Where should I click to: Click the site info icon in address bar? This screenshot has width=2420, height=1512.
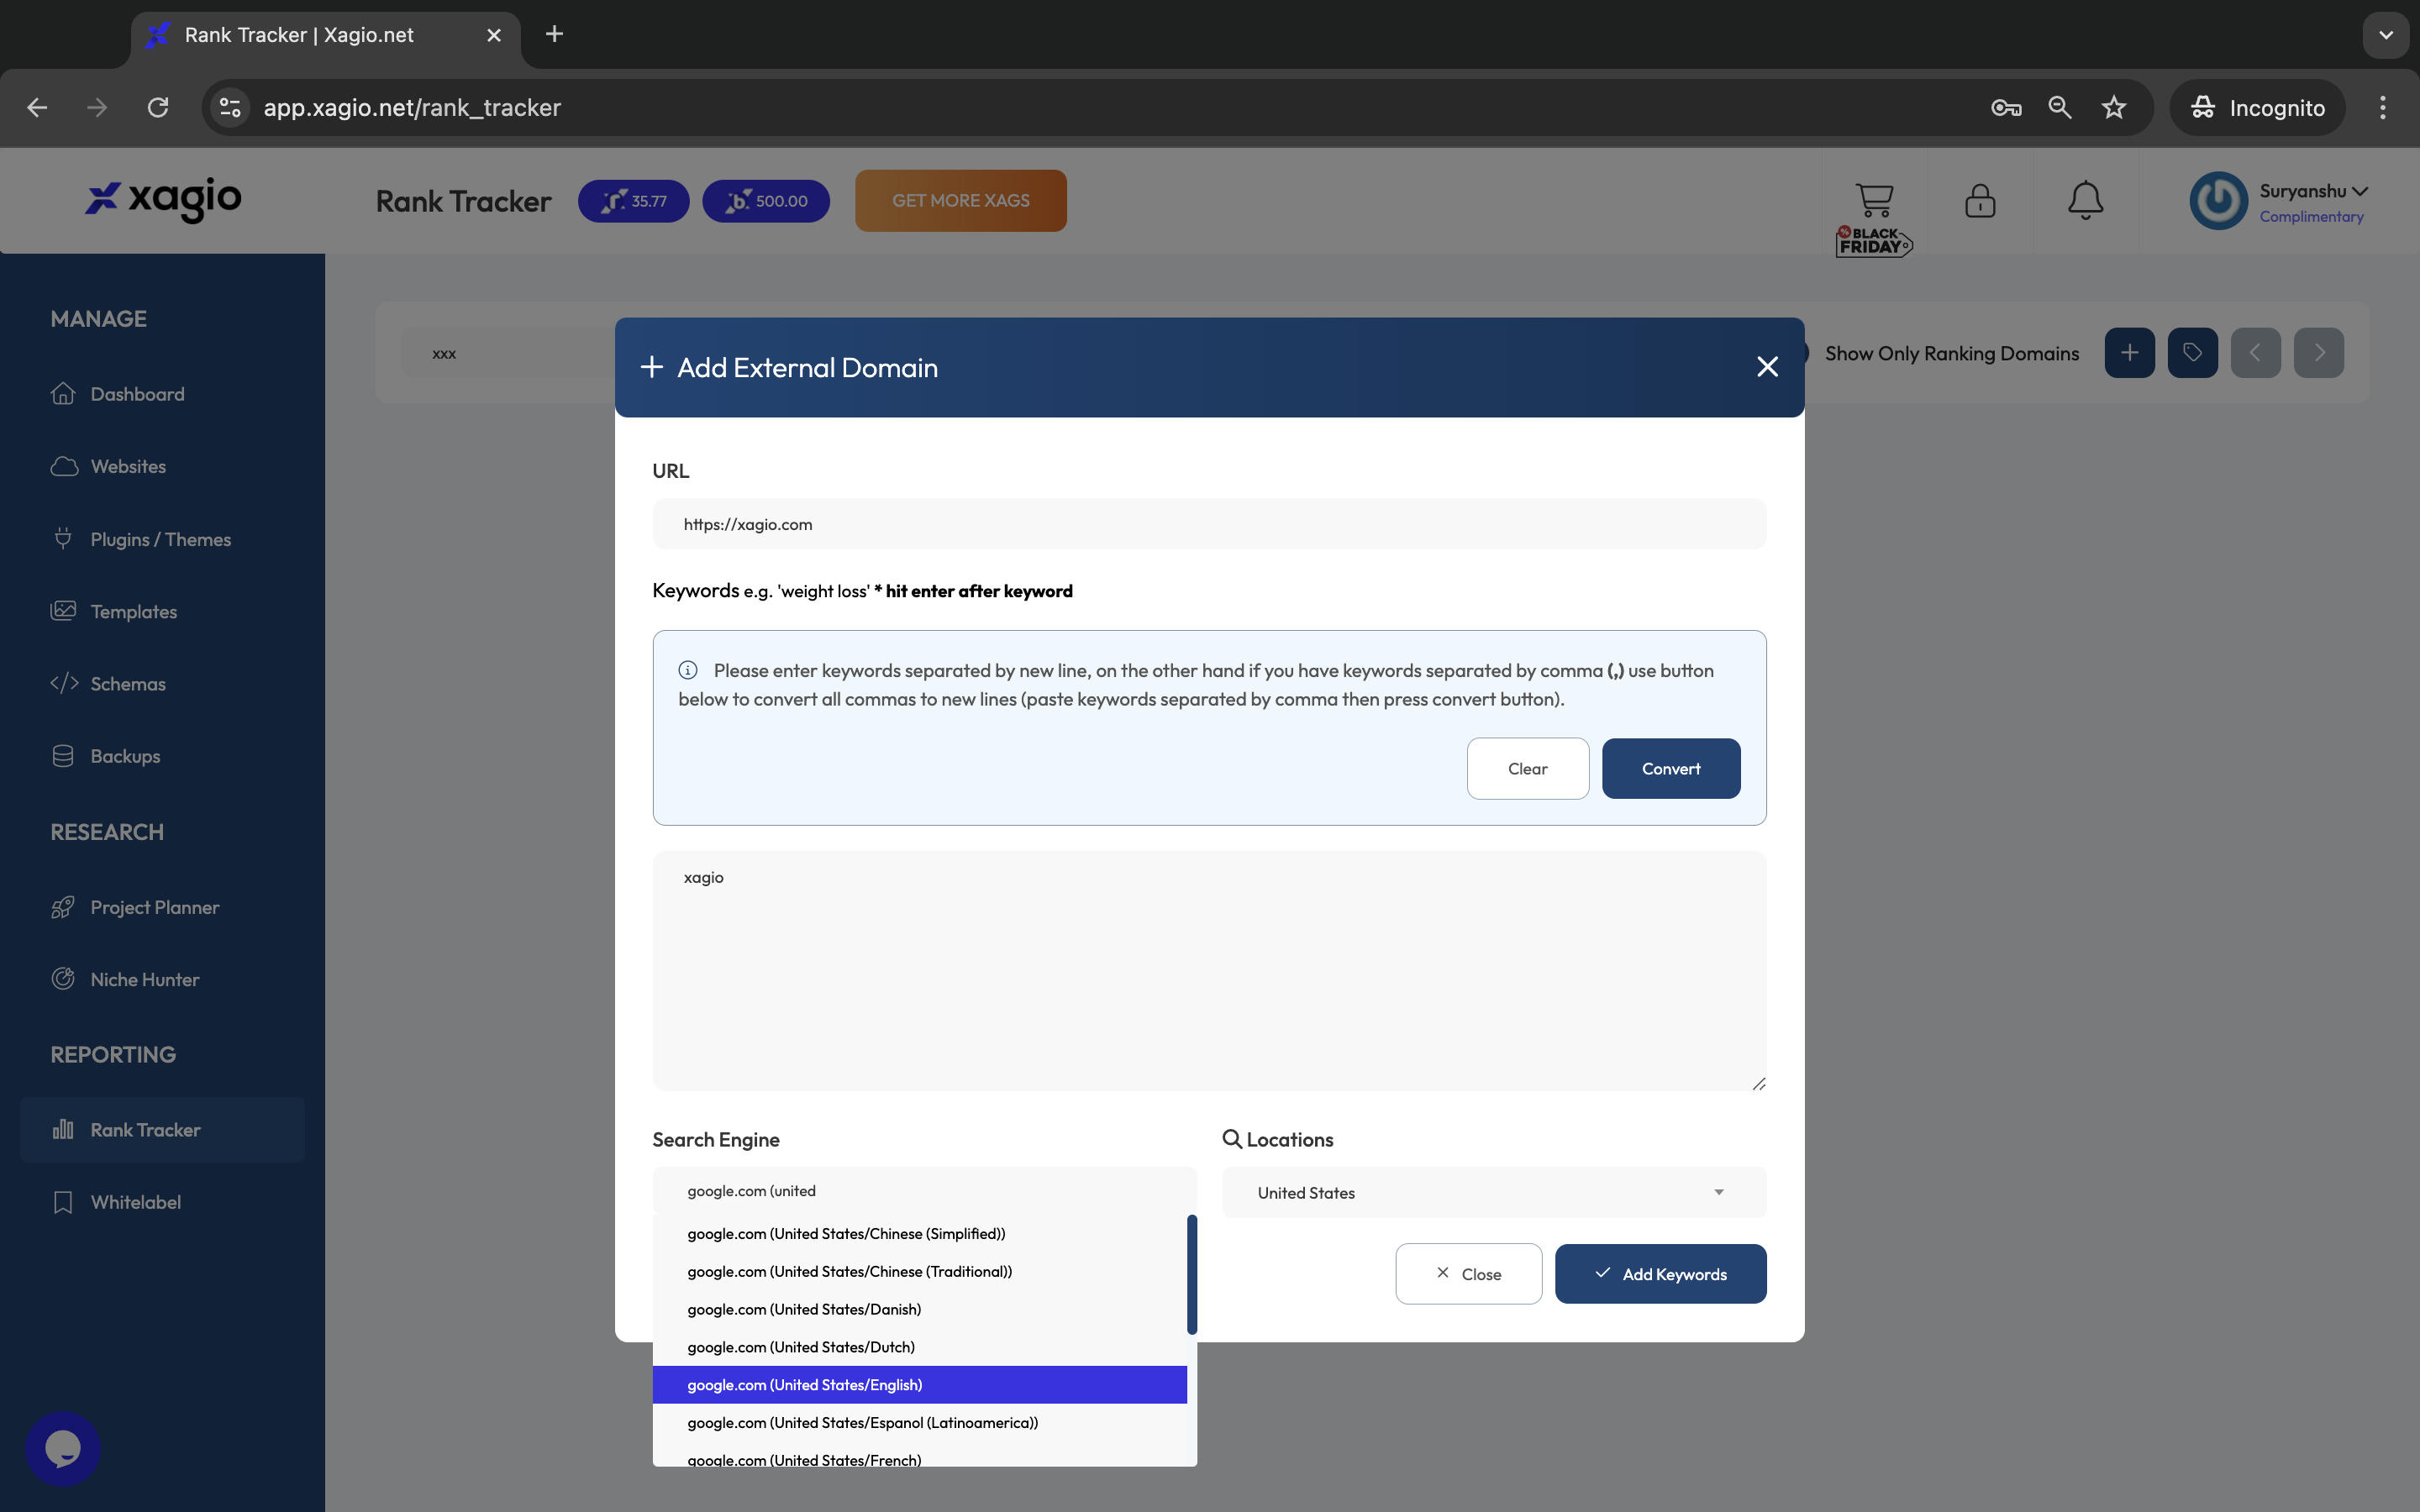(230, 108)
